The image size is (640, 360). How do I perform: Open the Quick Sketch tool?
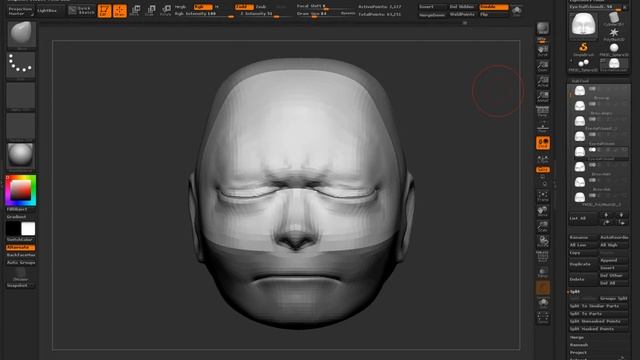81,10
